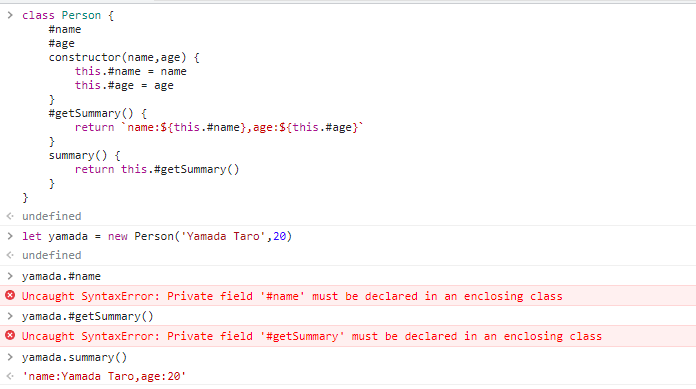Click the 'summary() {' method line
The image size is (696, 389).
[x=84, y=155]
